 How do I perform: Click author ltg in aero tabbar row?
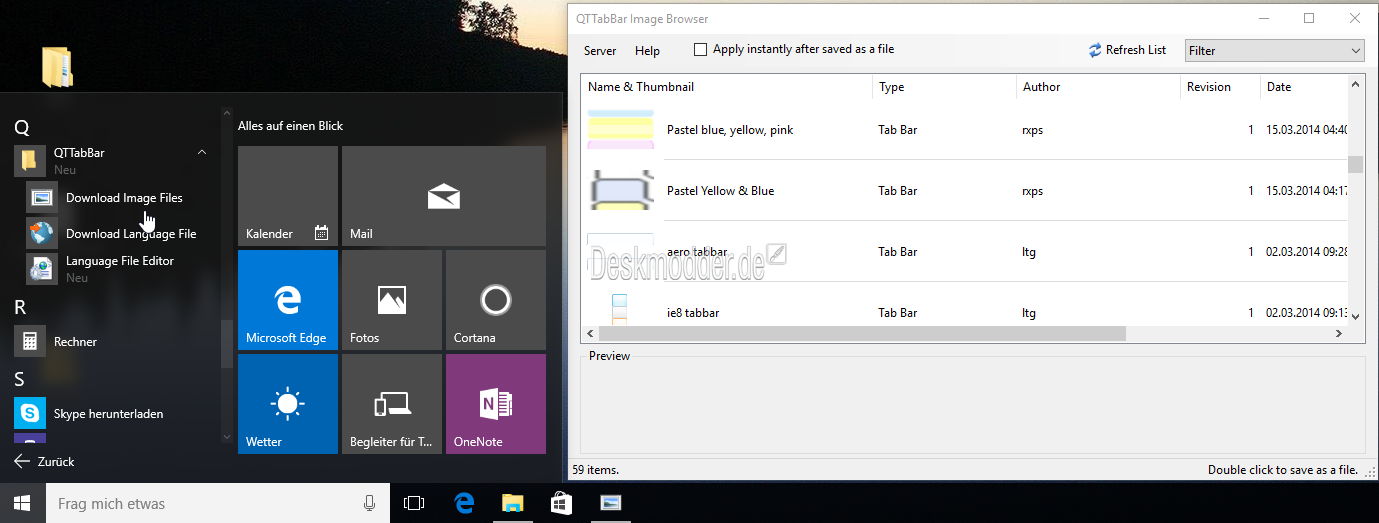(1029, 252)
